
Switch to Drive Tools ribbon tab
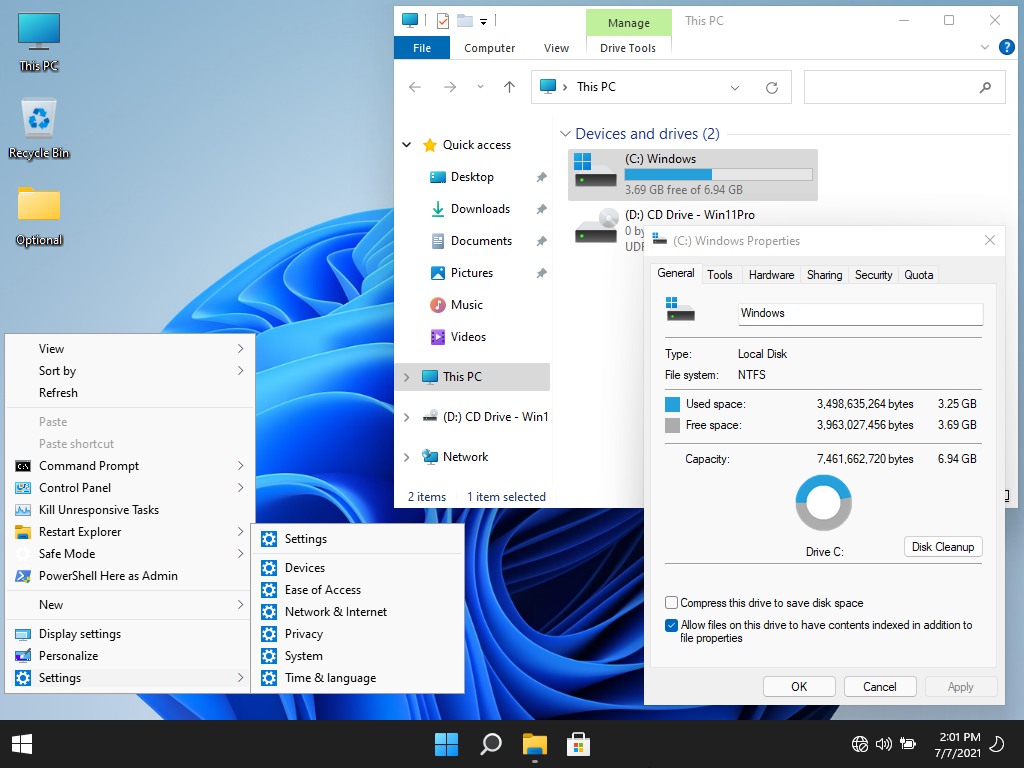tap(628, 48)
